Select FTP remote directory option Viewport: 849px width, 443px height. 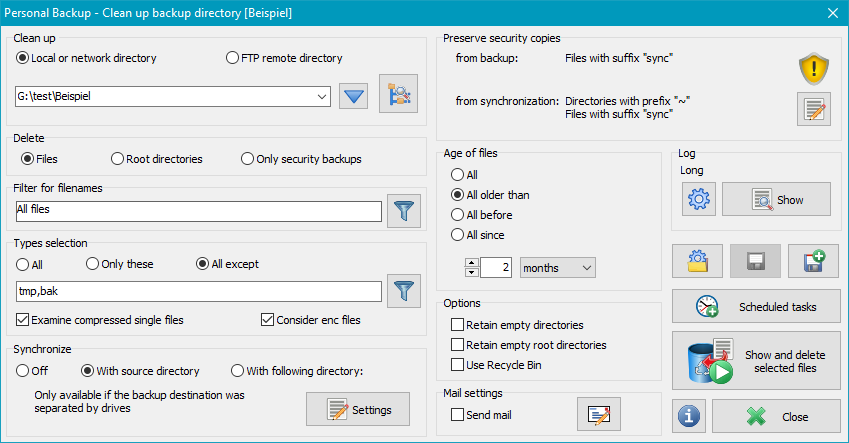click(x=285, y=58)
